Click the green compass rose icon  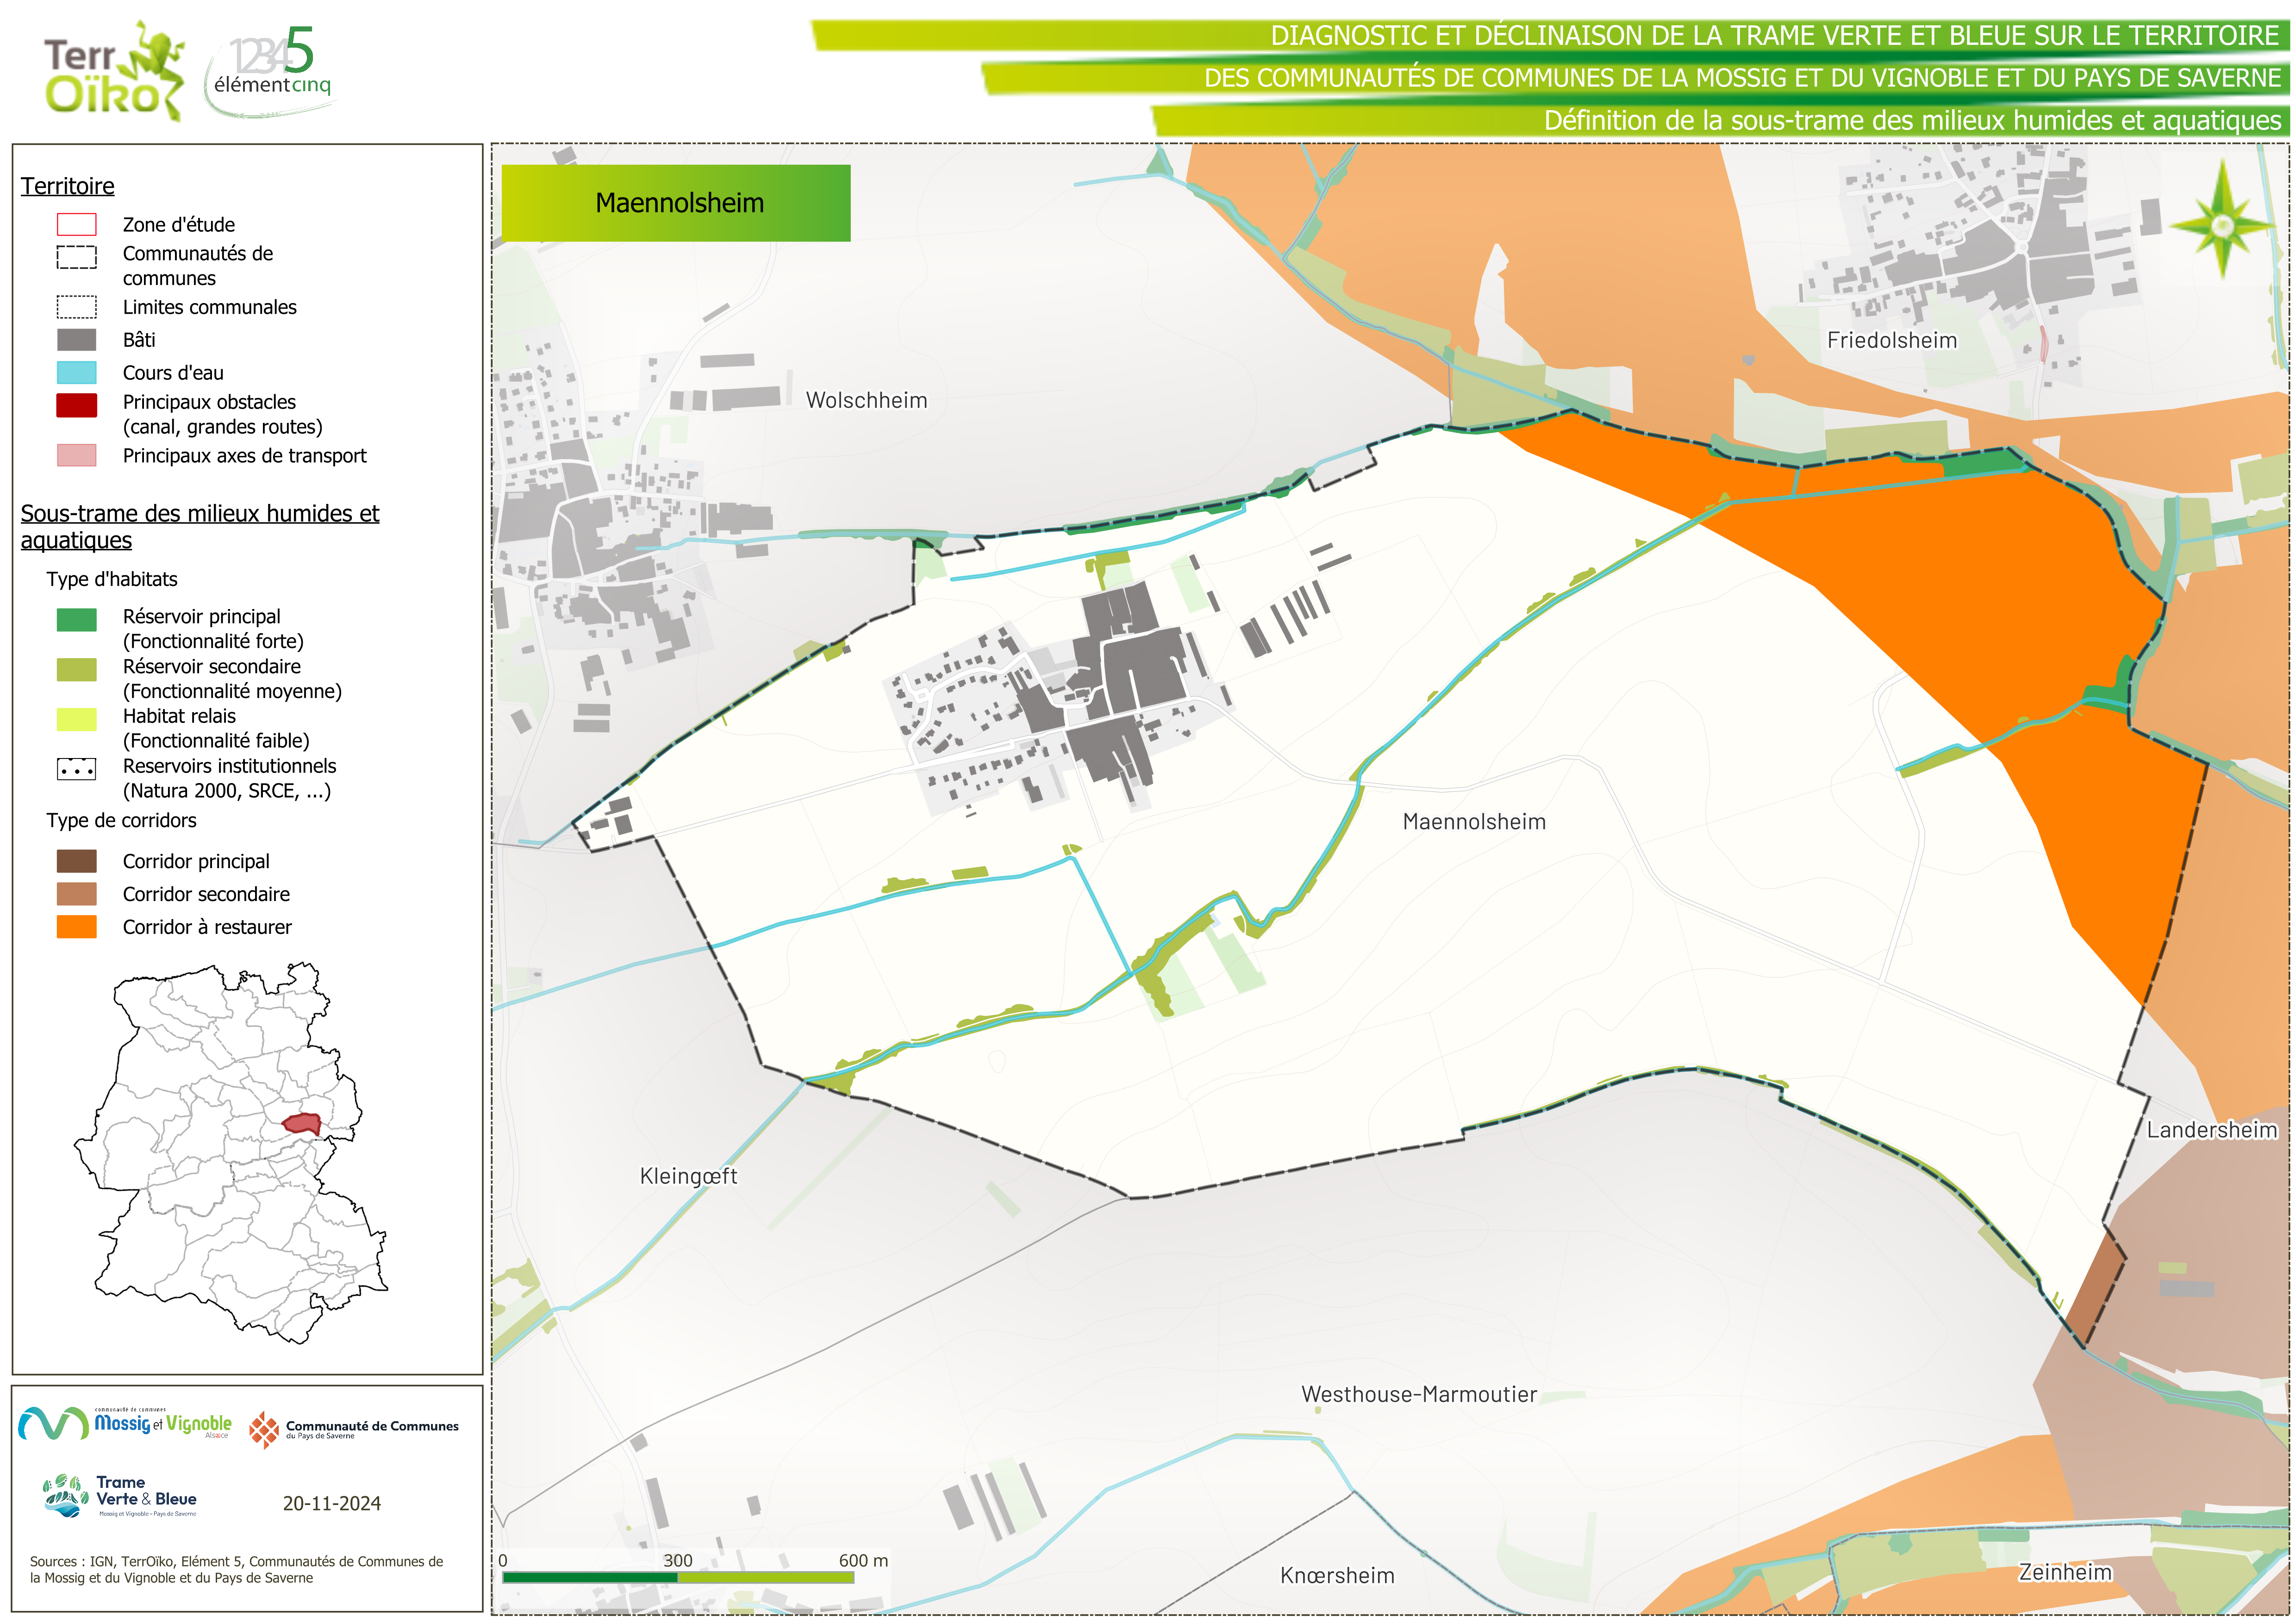tap(2222, 225)
